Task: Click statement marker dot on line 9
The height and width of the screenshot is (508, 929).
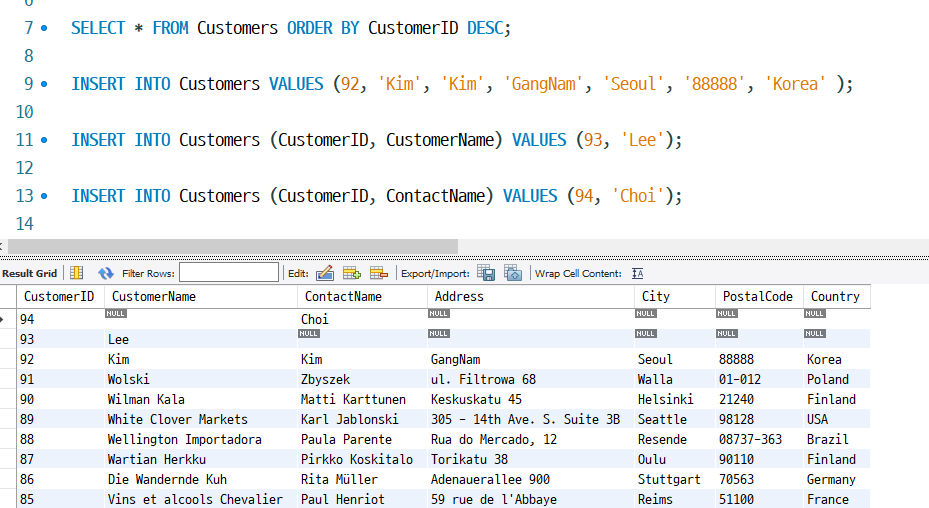Action: (x=44, y=84)
